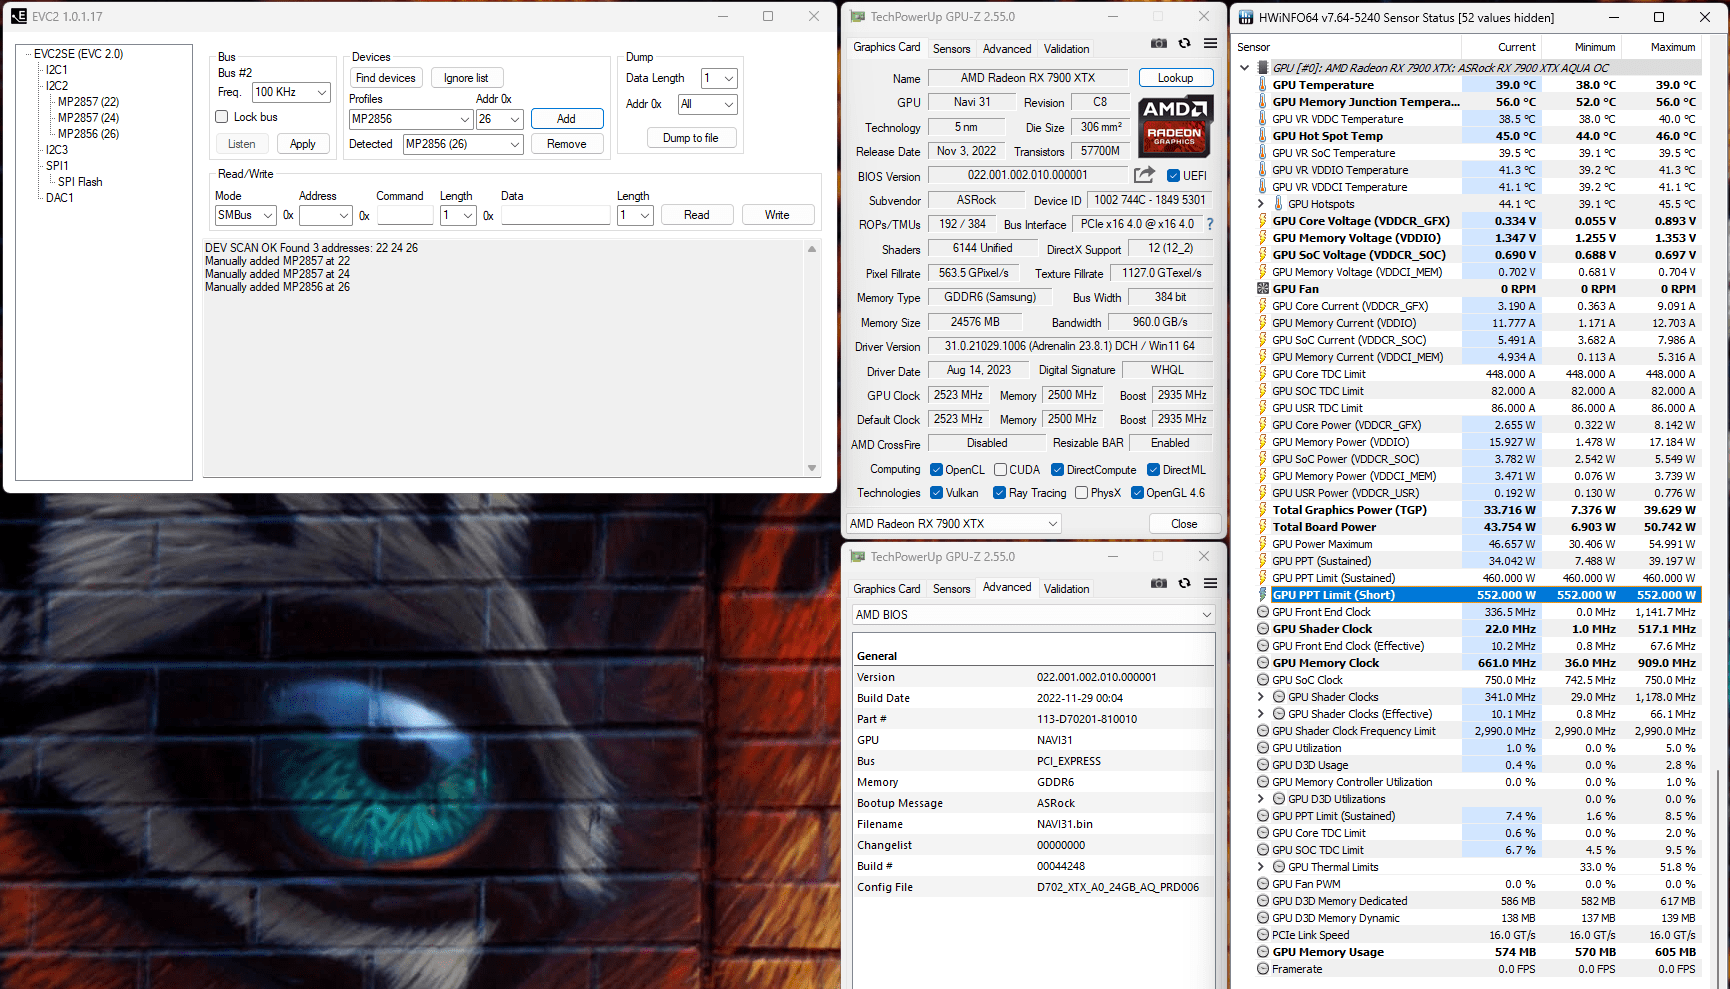The image size is (1730, 989).
Task: Toggle the OpenCL checkbox
Action: (937, 470)
